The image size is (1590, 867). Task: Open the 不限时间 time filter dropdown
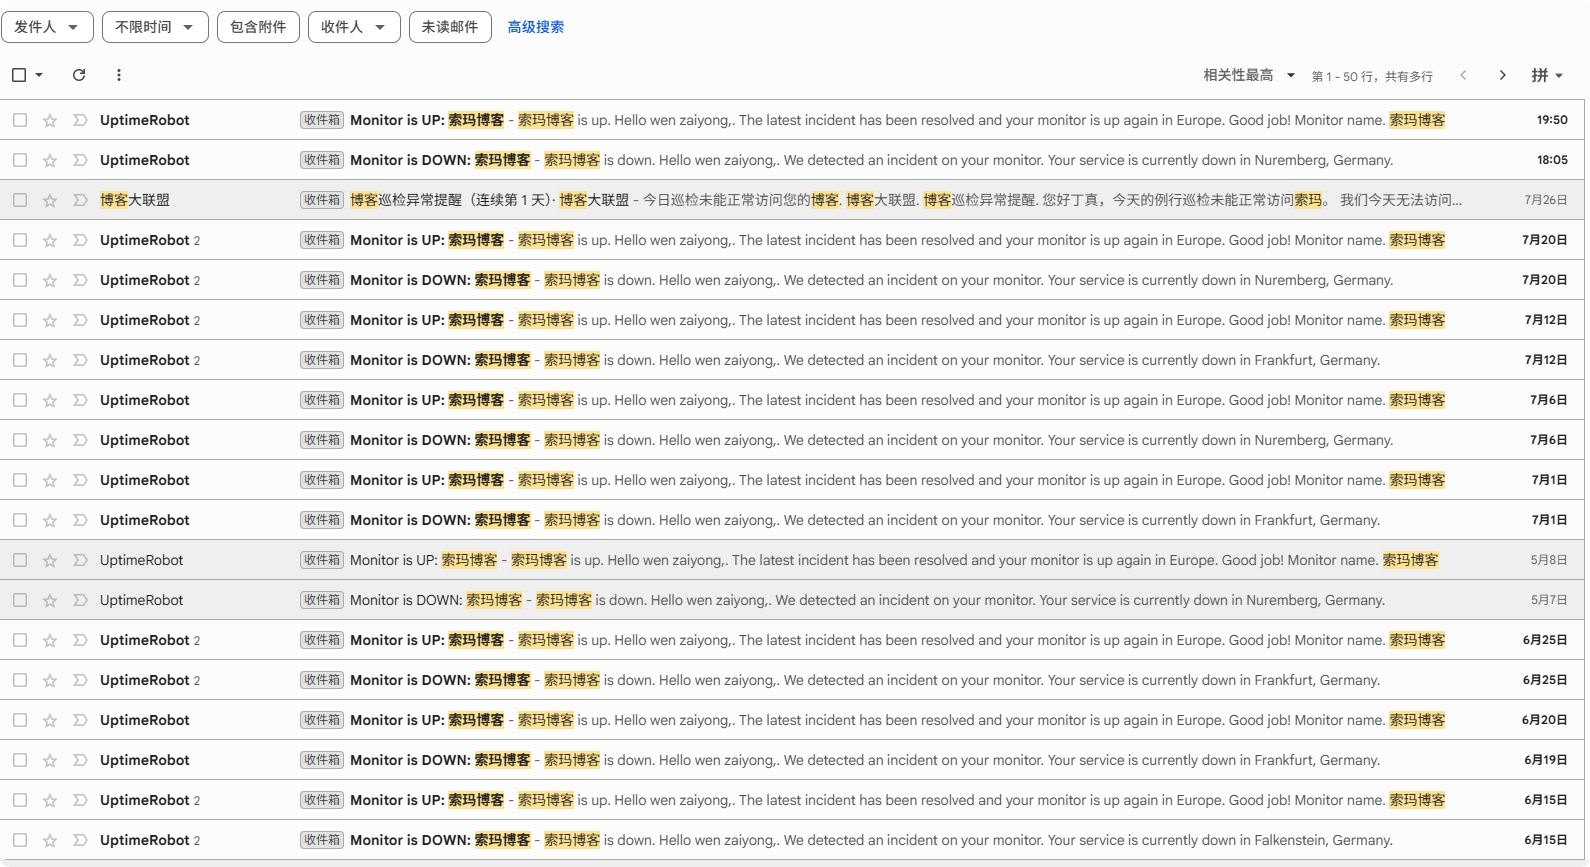(155, 27)
